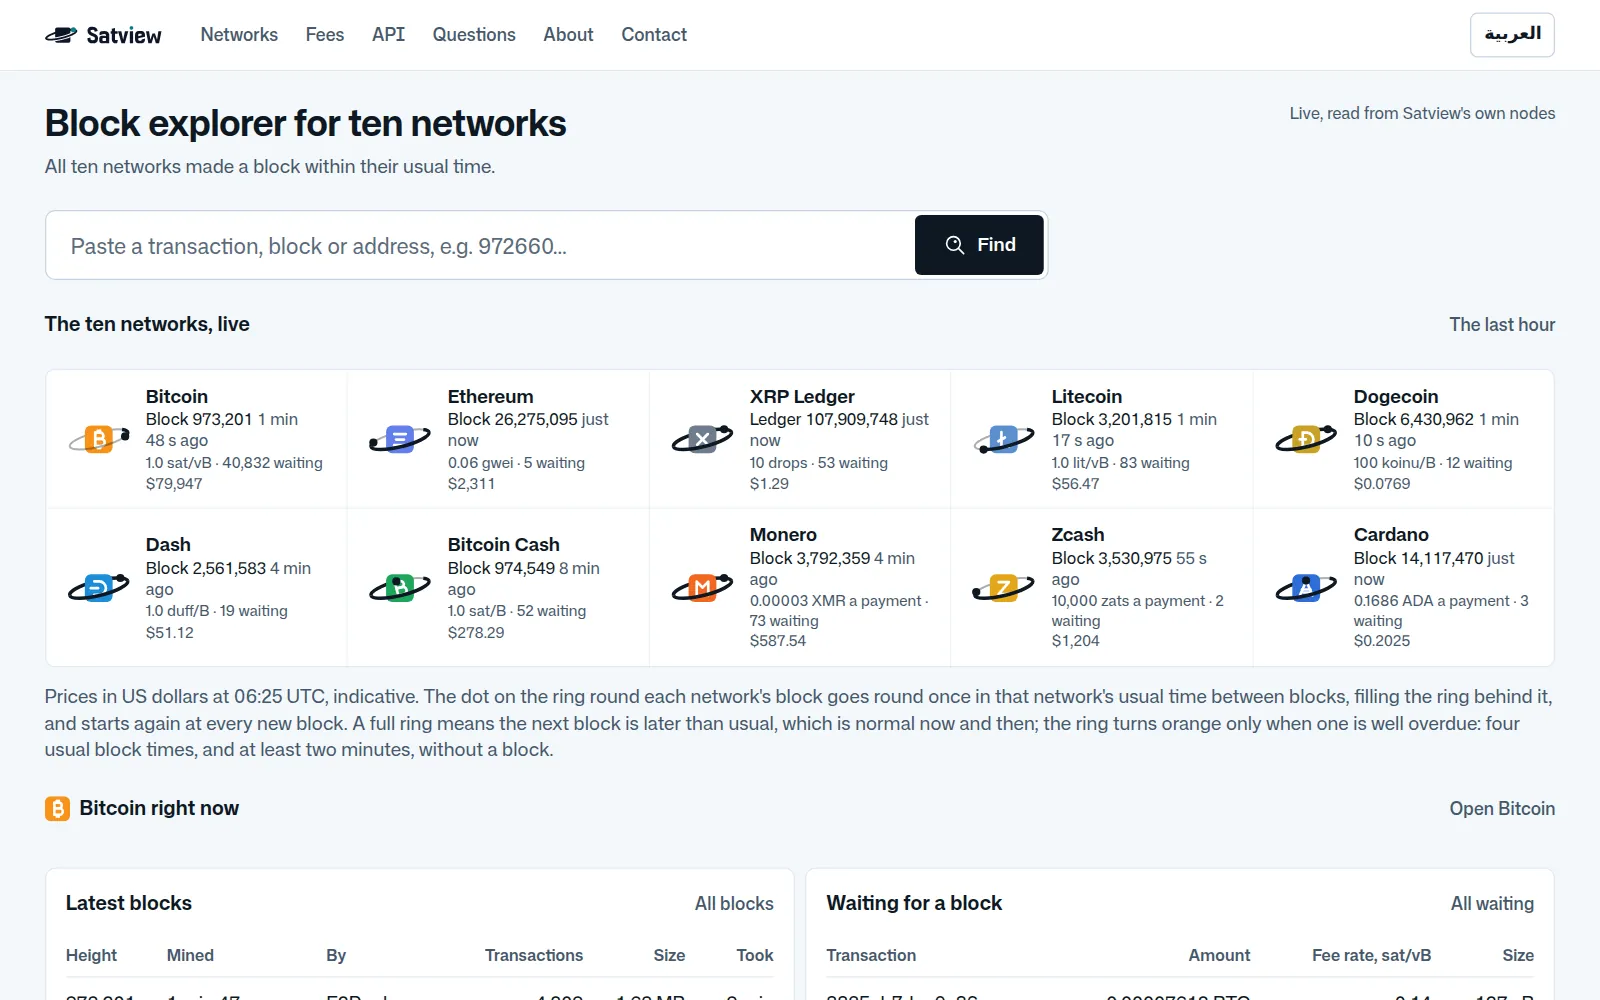Go to the Satview home wordmark
The height and width of the screenshot is (1000, 1600).
click(x=123, y=35)
